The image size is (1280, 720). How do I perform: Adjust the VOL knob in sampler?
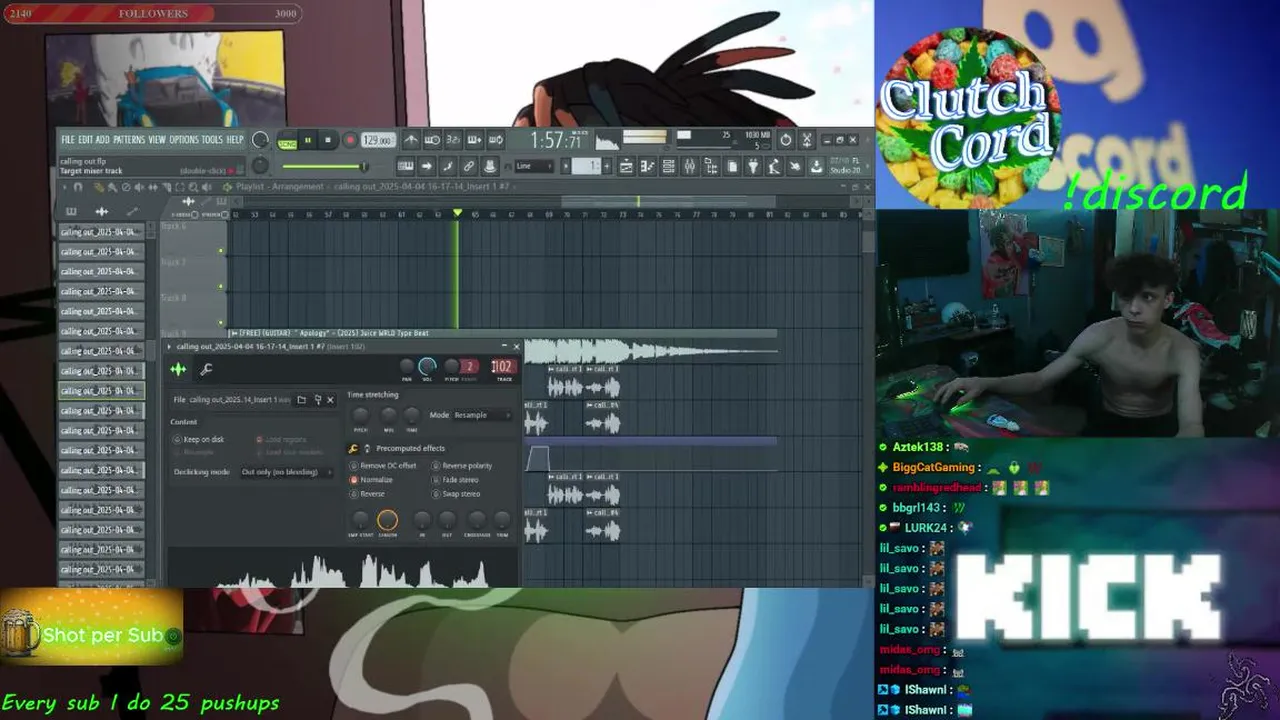tap(427, 367)
